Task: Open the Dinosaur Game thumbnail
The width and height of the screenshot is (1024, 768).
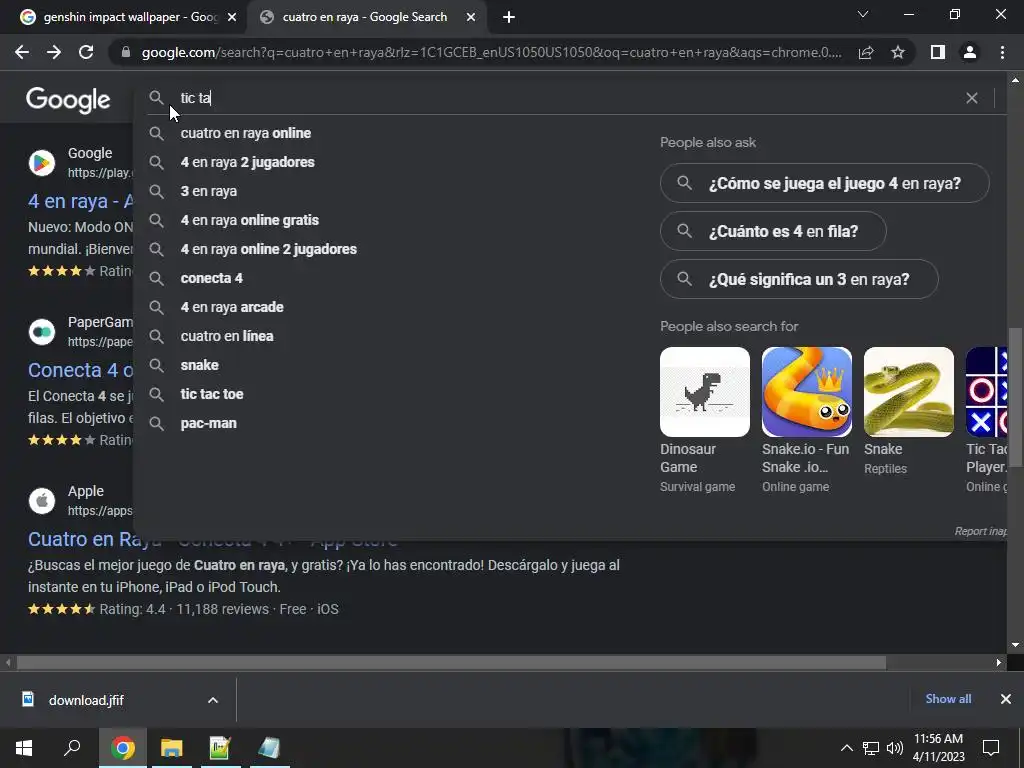Action: click(x=705, y=392)
